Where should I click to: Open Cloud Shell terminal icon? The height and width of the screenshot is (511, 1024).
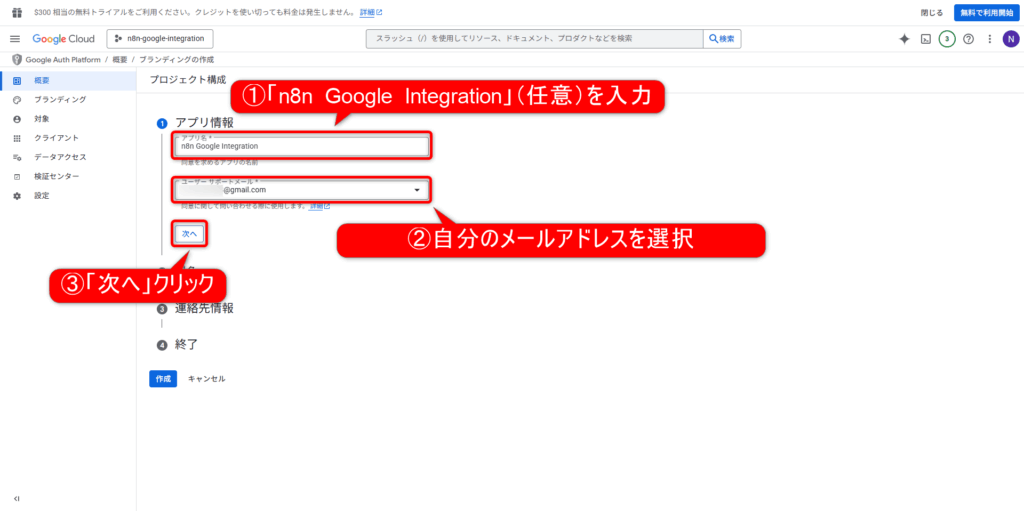click(926, 39)
